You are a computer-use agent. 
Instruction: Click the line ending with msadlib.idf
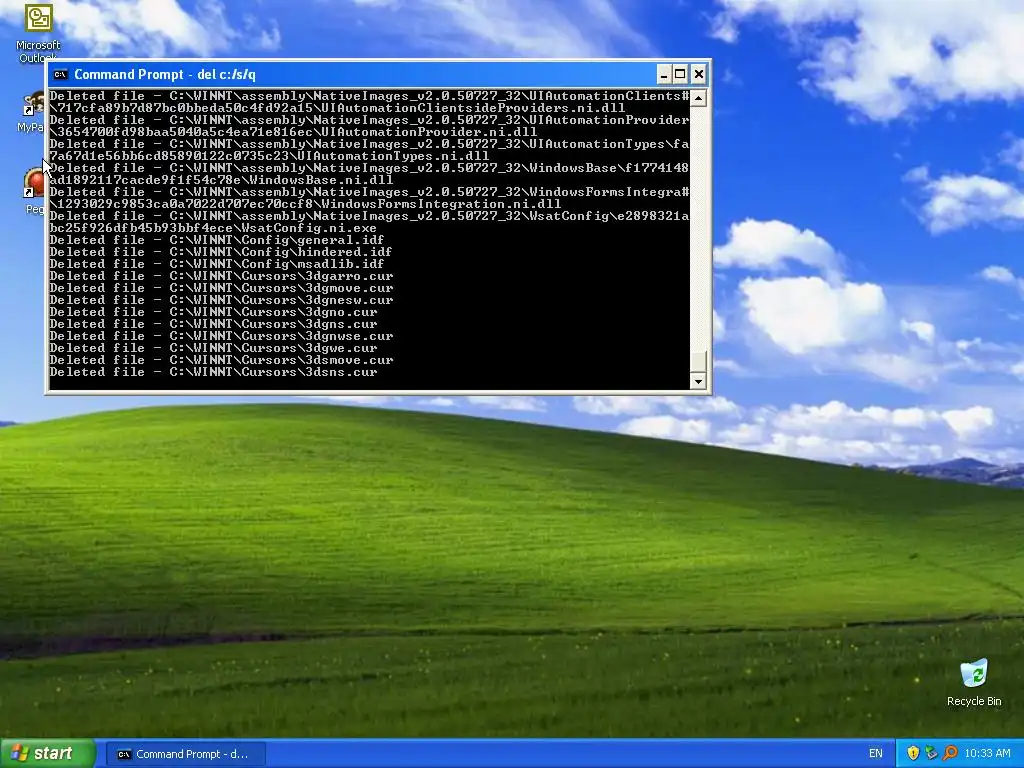[217, 264]
